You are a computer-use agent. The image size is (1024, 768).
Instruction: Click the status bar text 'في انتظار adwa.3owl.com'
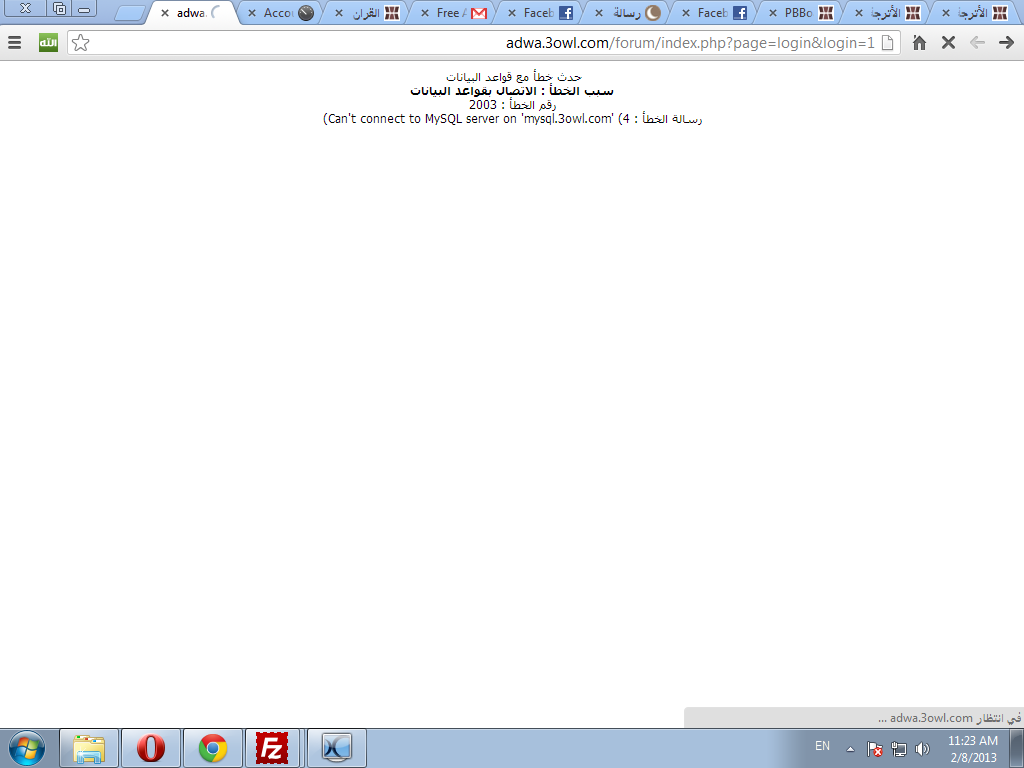[950, 718]
